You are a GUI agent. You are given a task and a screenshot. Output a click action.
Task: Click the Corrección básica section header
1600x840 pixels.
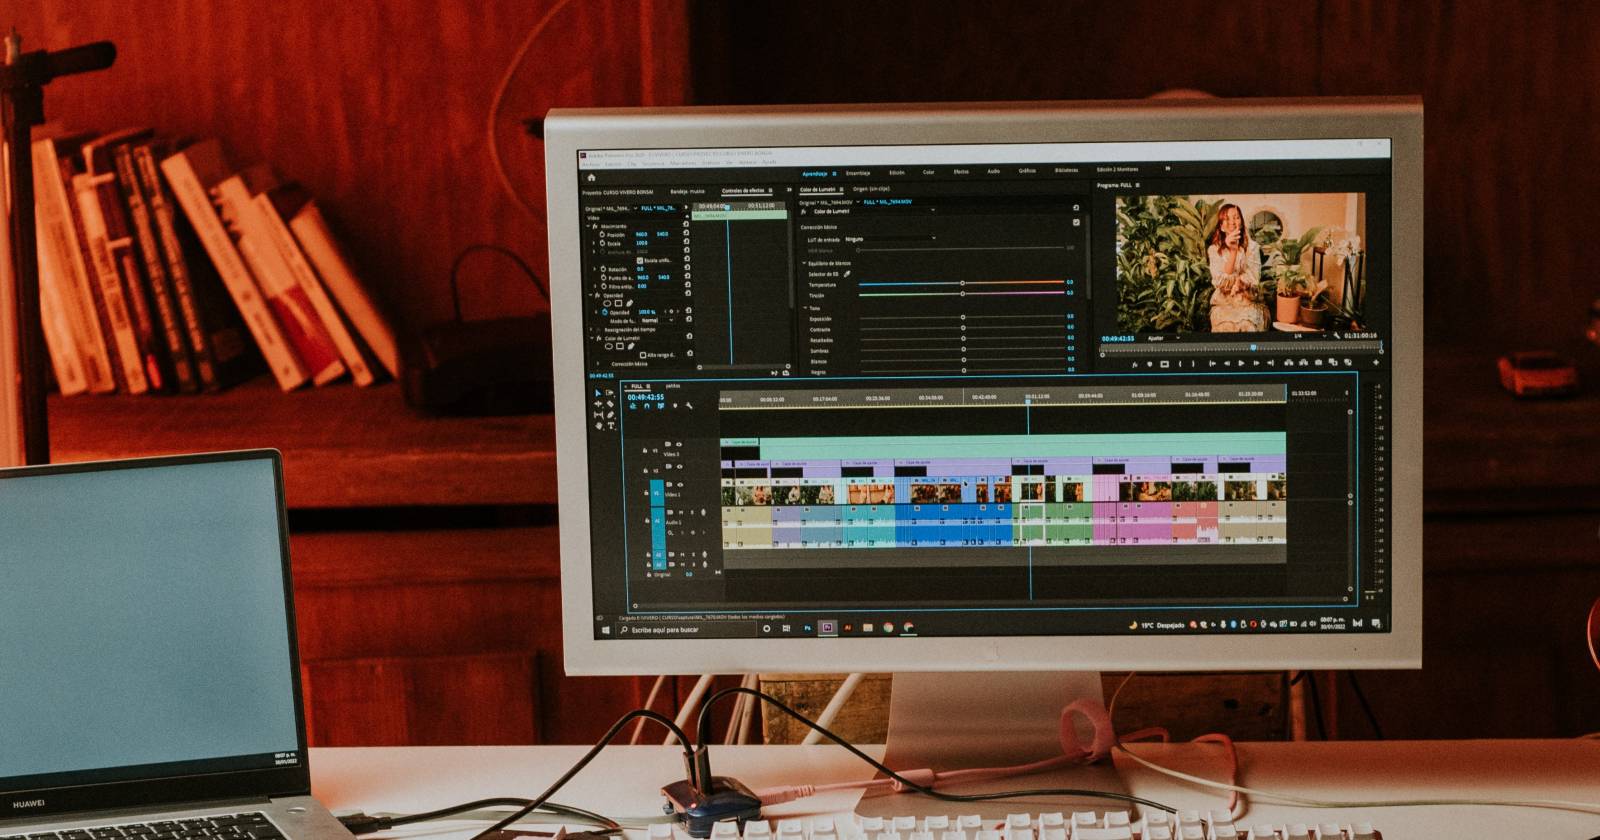click(819, 227)
